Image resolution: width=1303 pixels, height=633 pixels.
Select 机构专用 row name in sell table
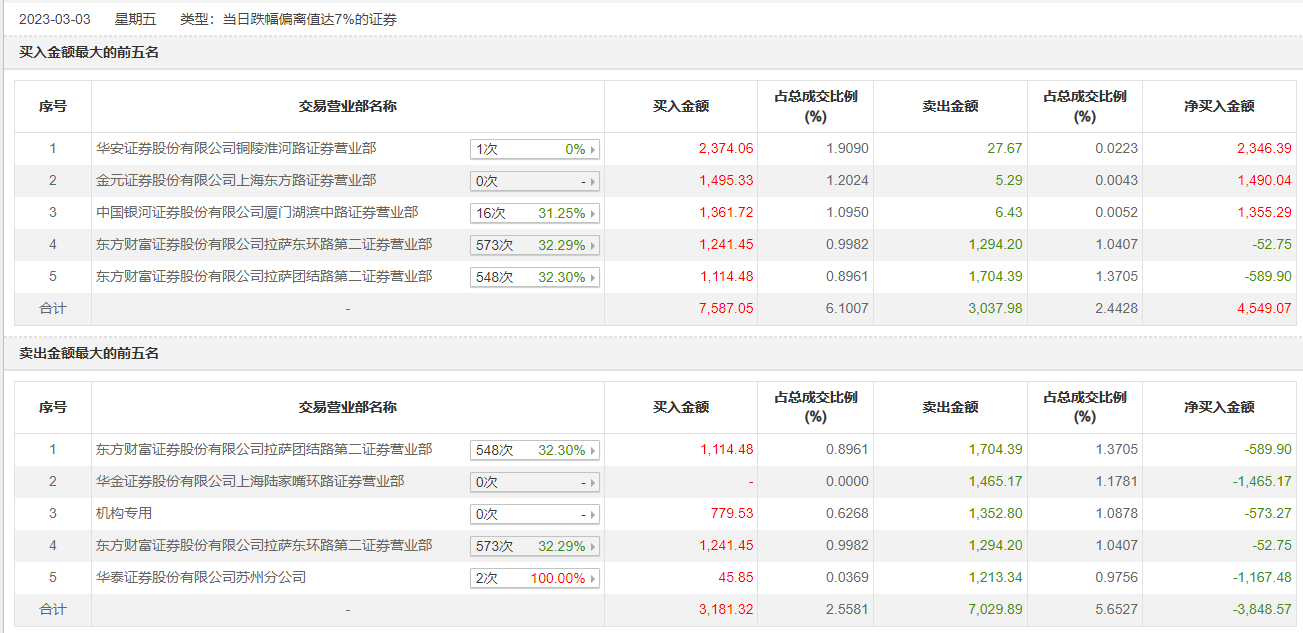[x=124, y=513]
